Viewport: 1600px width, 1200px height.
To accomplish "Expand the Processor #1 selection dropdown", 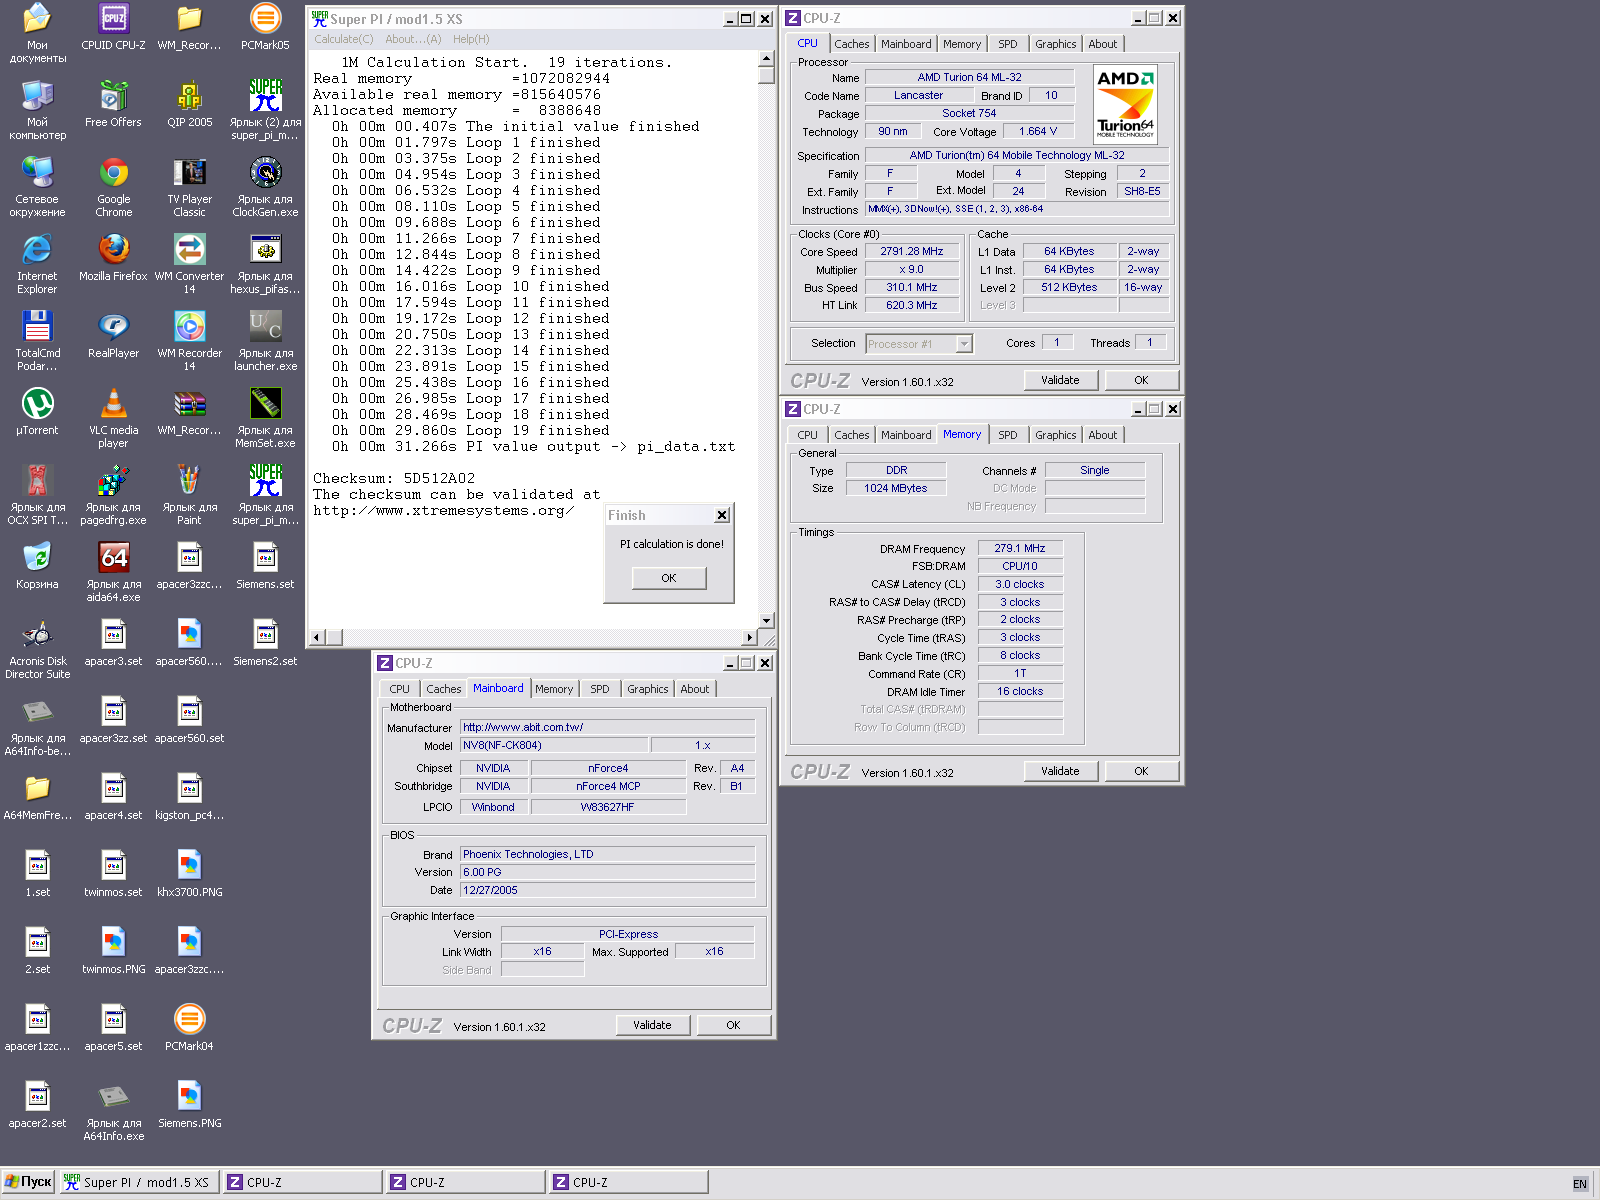I will coord(964,344).
